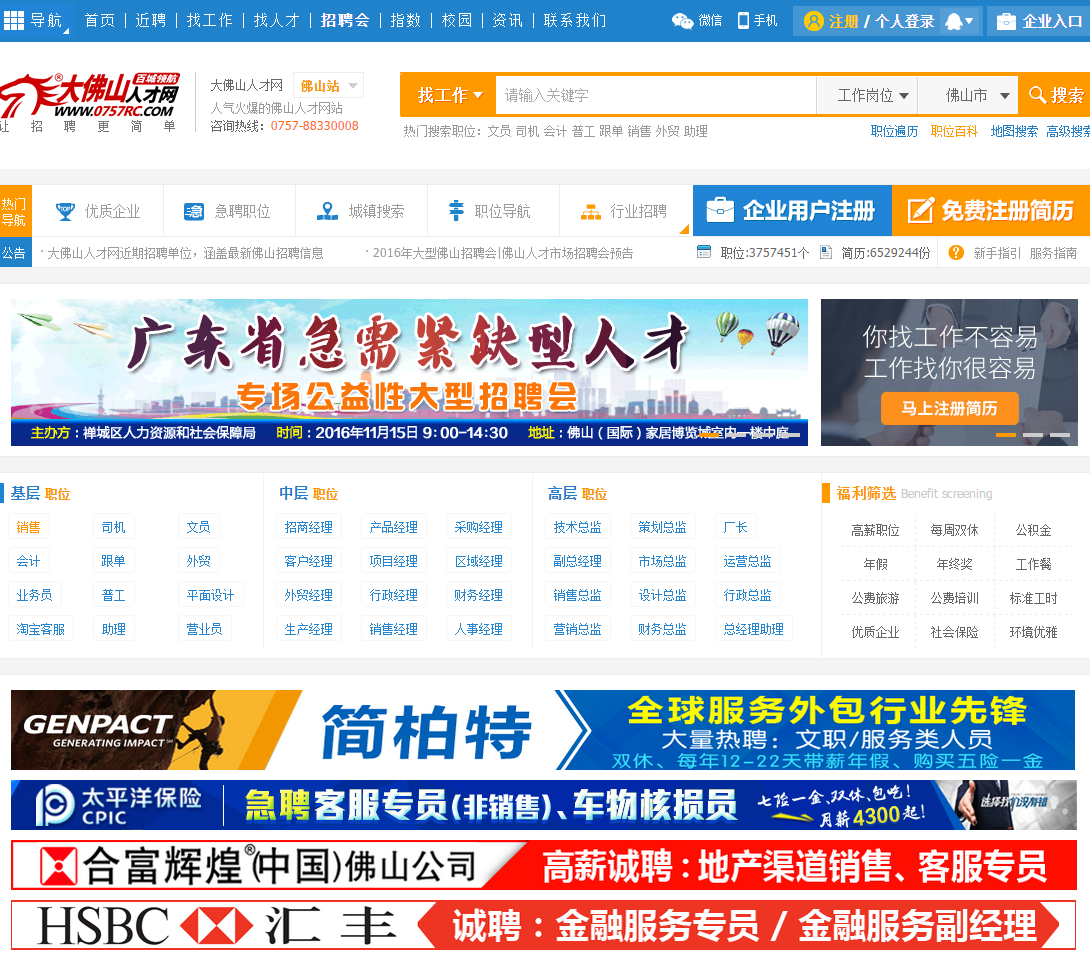The image size is (1090, 955).
Task: Open 指数 in the top navigation
Action: point(406,20)
